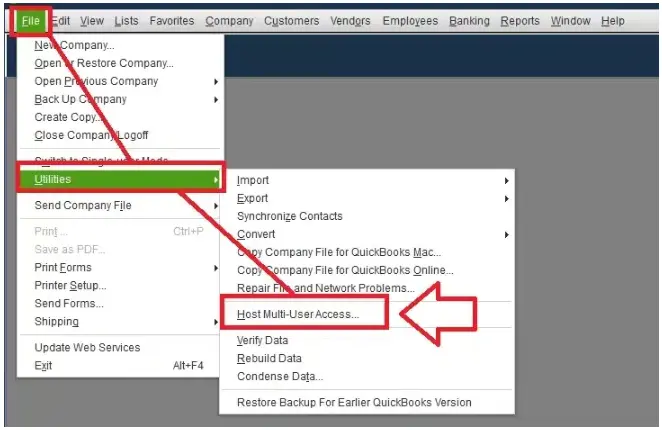Click Exit in File menu
This screenshot has height=430, width=662.
coord(120,365)
